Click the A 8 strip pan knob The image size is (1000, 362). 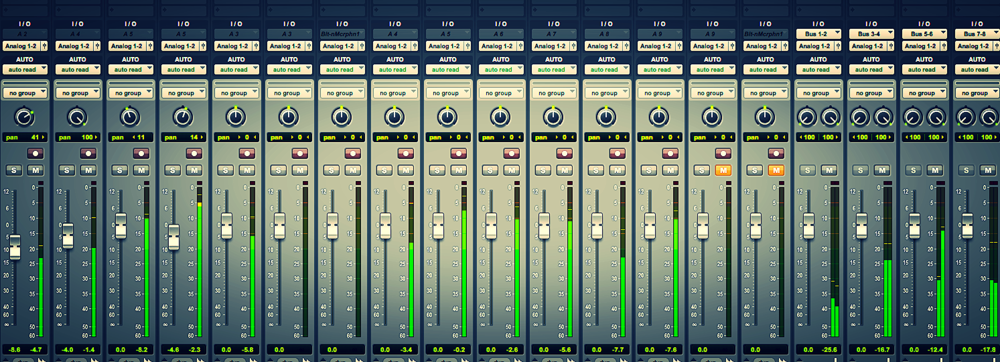tap(607, 117)
